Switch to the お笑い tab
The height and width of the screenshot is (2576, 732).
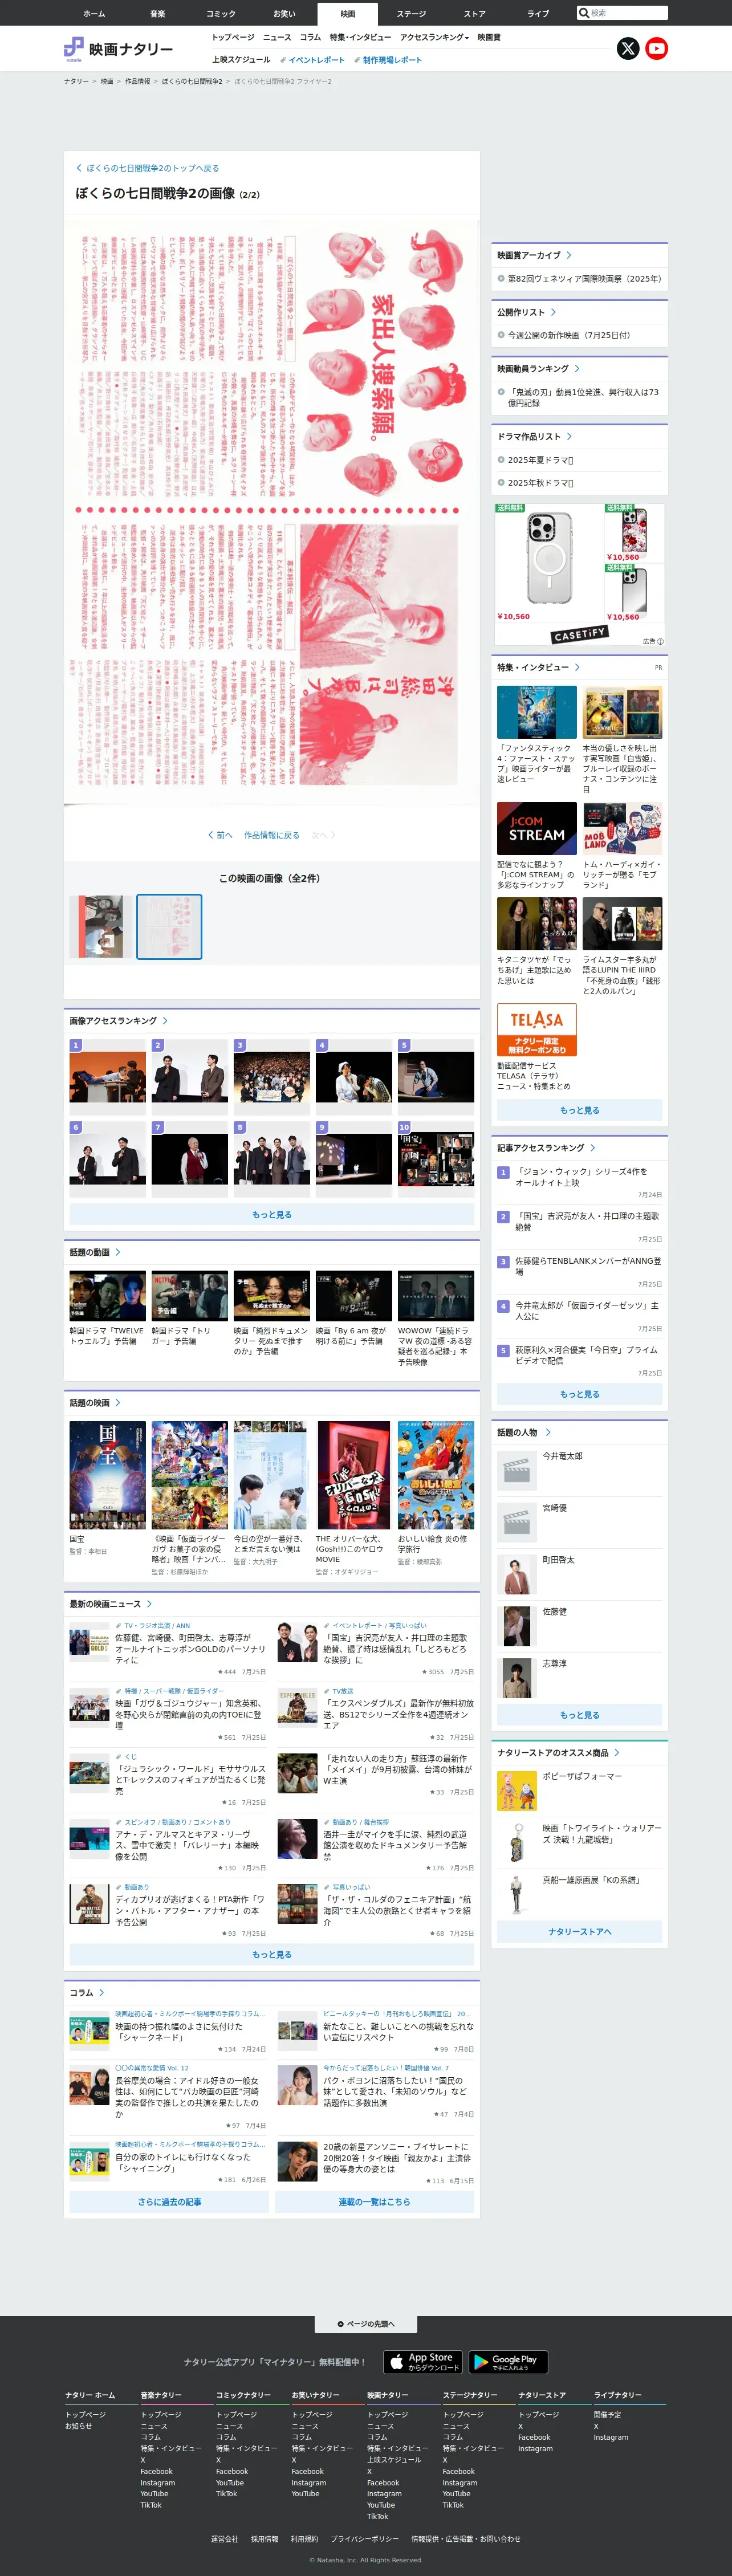pyautogui.click(x=284, y=13)
